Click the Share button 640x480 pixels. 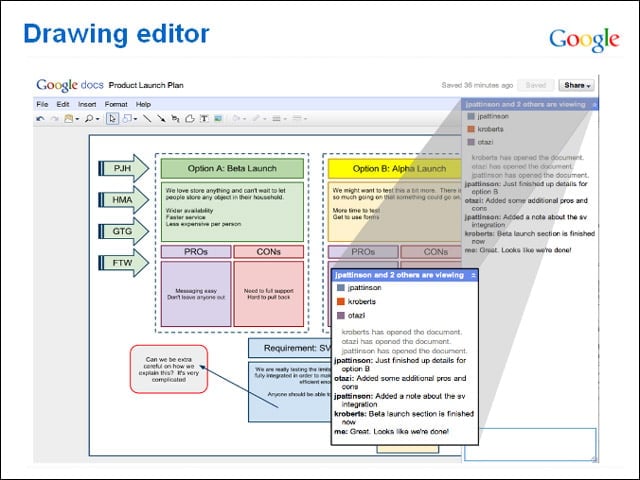point(576,85)
